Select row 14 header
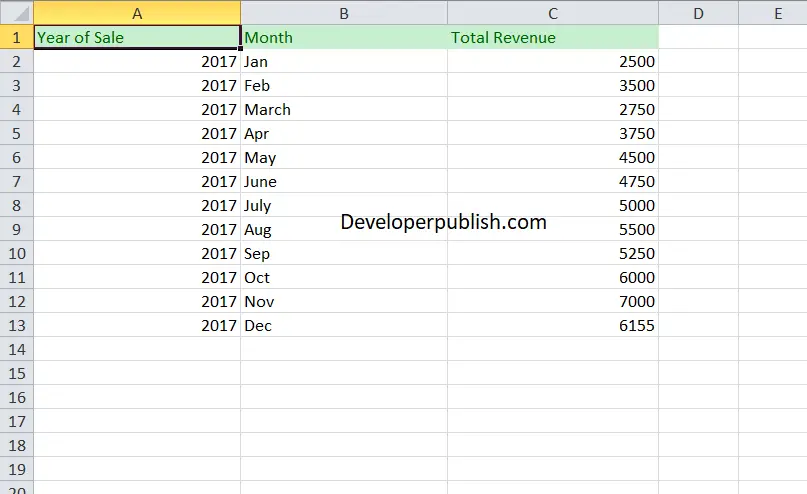 (x=16, y=349)
